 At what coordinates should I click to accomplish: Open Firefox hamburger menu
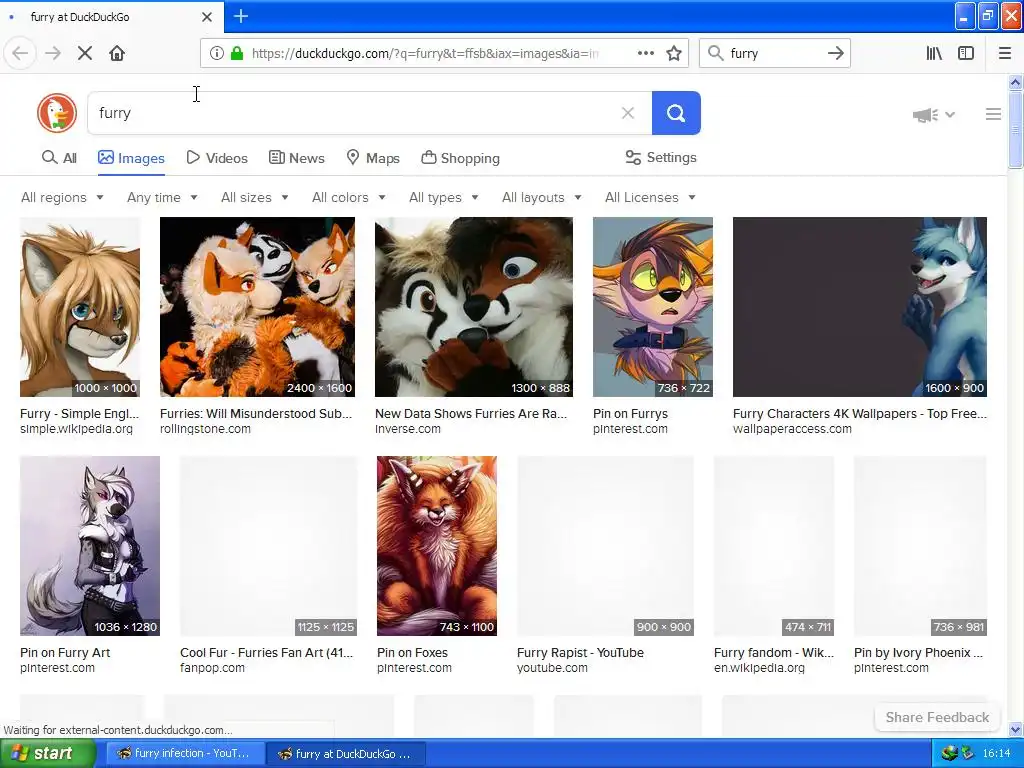(1005, 53)
